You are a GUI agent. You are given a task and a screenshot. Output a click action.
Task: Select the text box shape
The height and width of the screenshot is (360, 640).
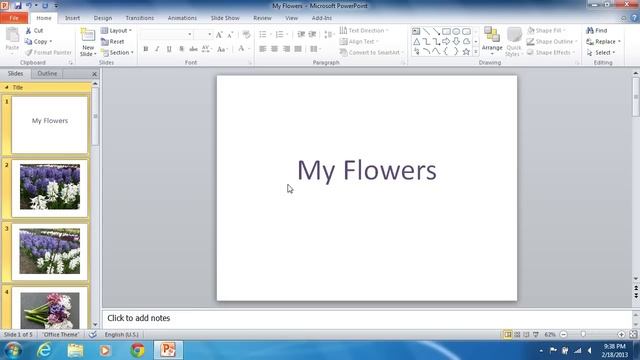coord(416,31)
